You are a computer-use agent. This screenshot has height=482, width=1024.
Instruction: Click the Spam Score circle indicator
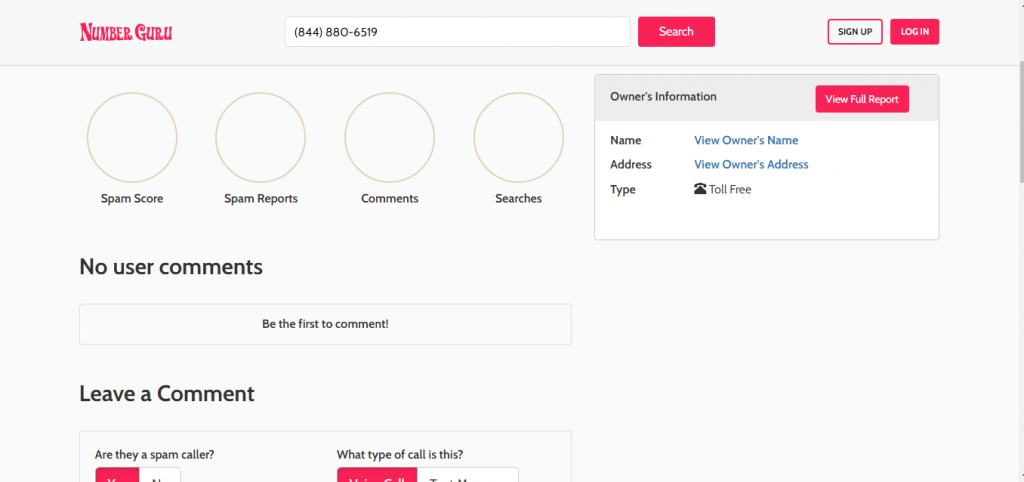point(132,137)
